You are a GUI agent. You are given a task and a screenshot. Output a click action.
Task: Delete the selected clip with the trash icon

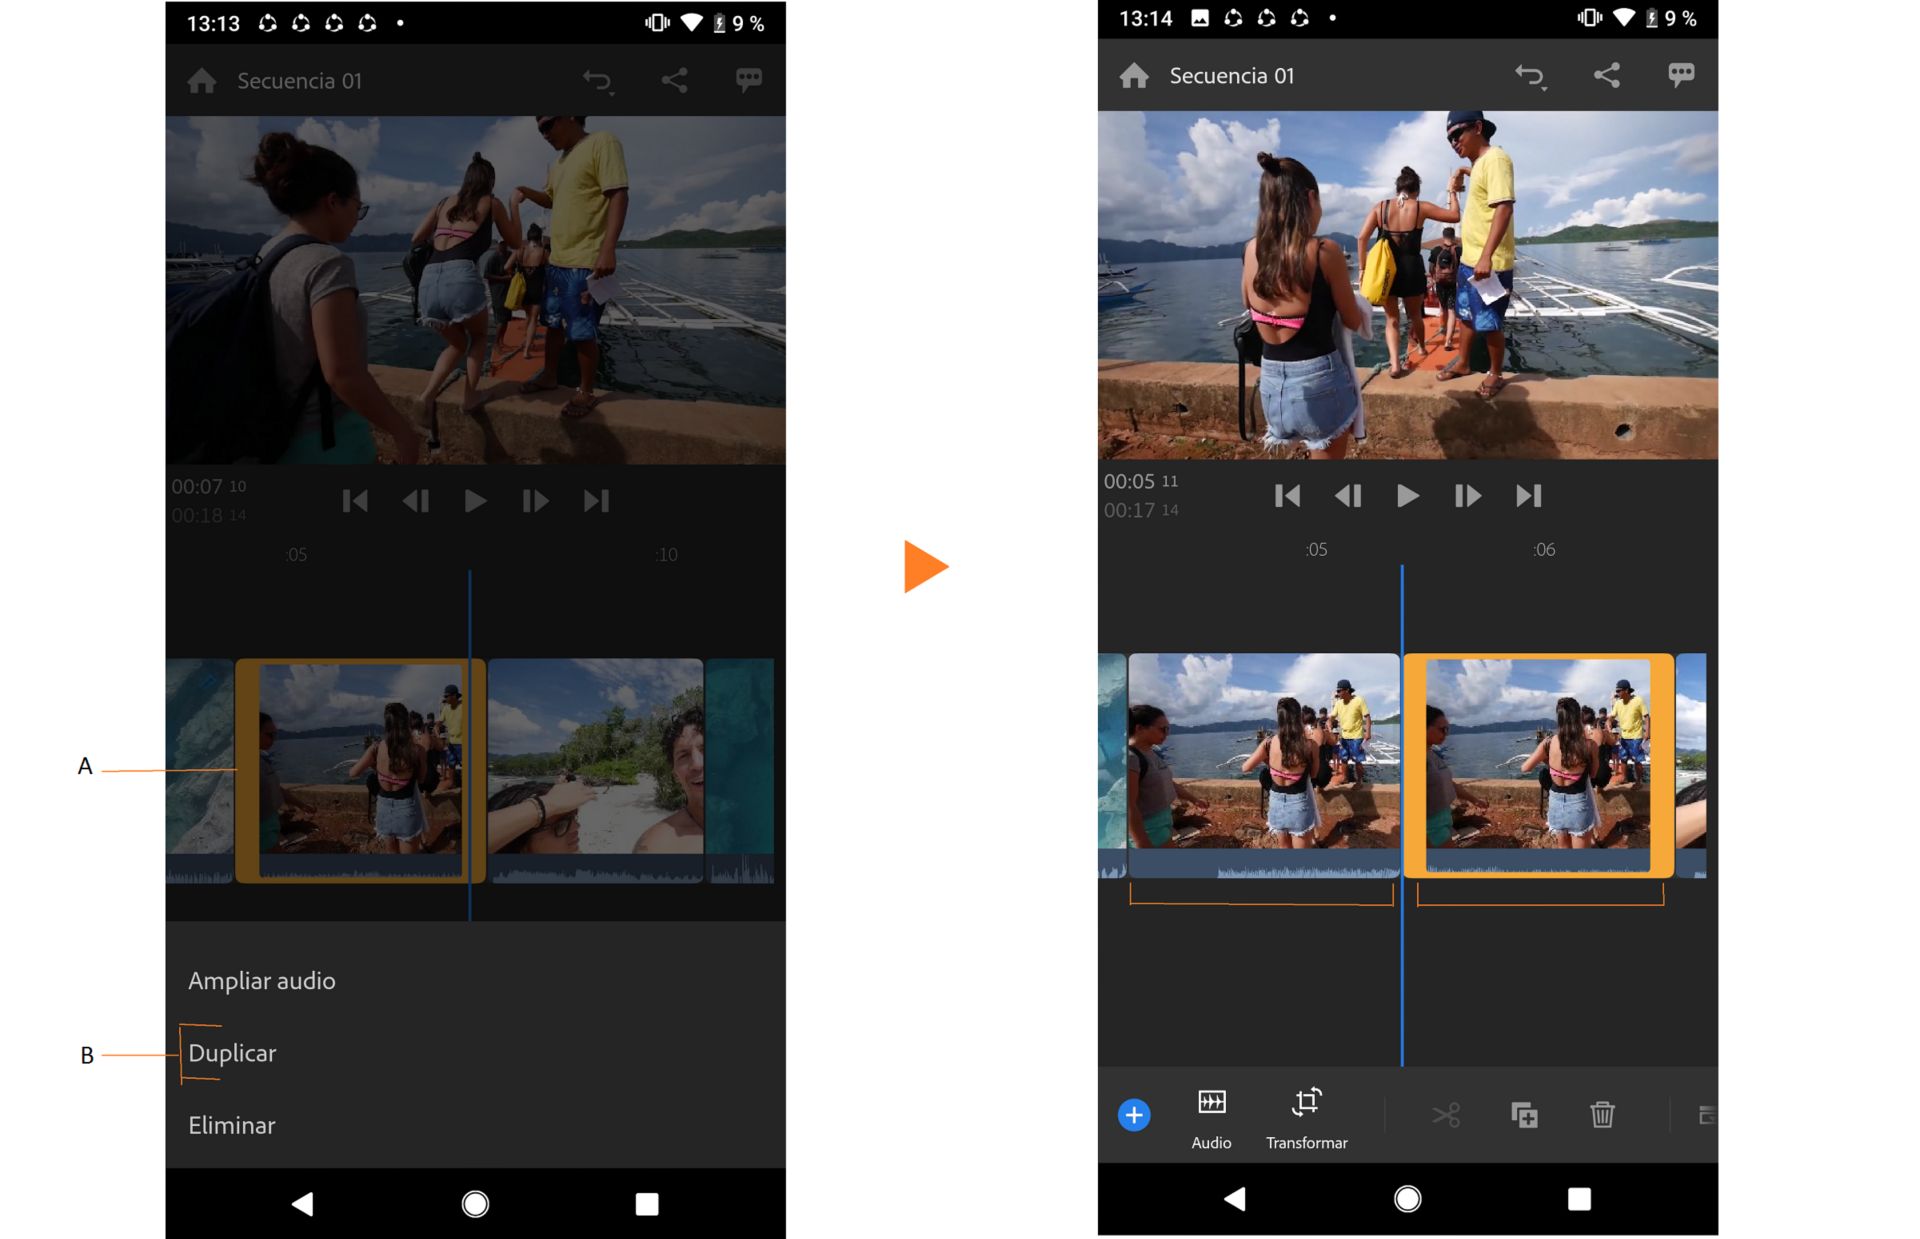(x=1602, y=1114)
